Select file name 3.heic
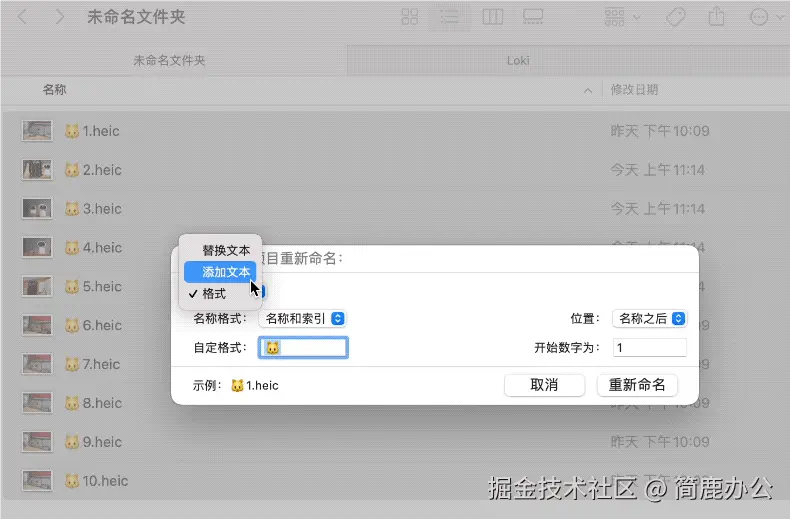 click(x=93, y=209)
